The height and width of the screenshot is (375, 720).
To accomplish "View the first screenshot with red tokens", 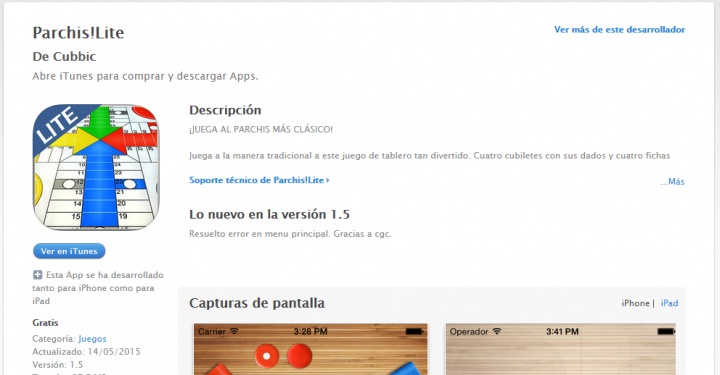I will coord(310,349).
